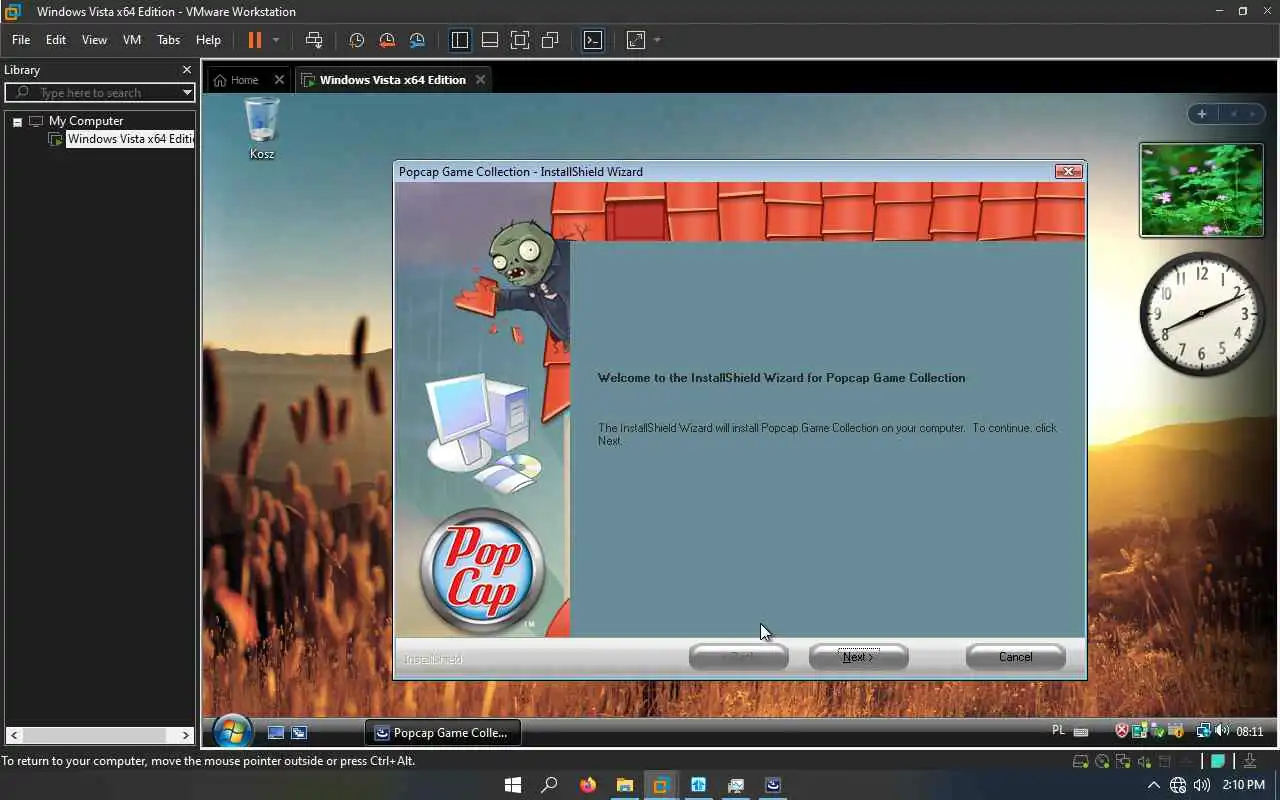Click the Vista volume tray icon
Screen dimensions: 1280x800
pos(1221,731)
